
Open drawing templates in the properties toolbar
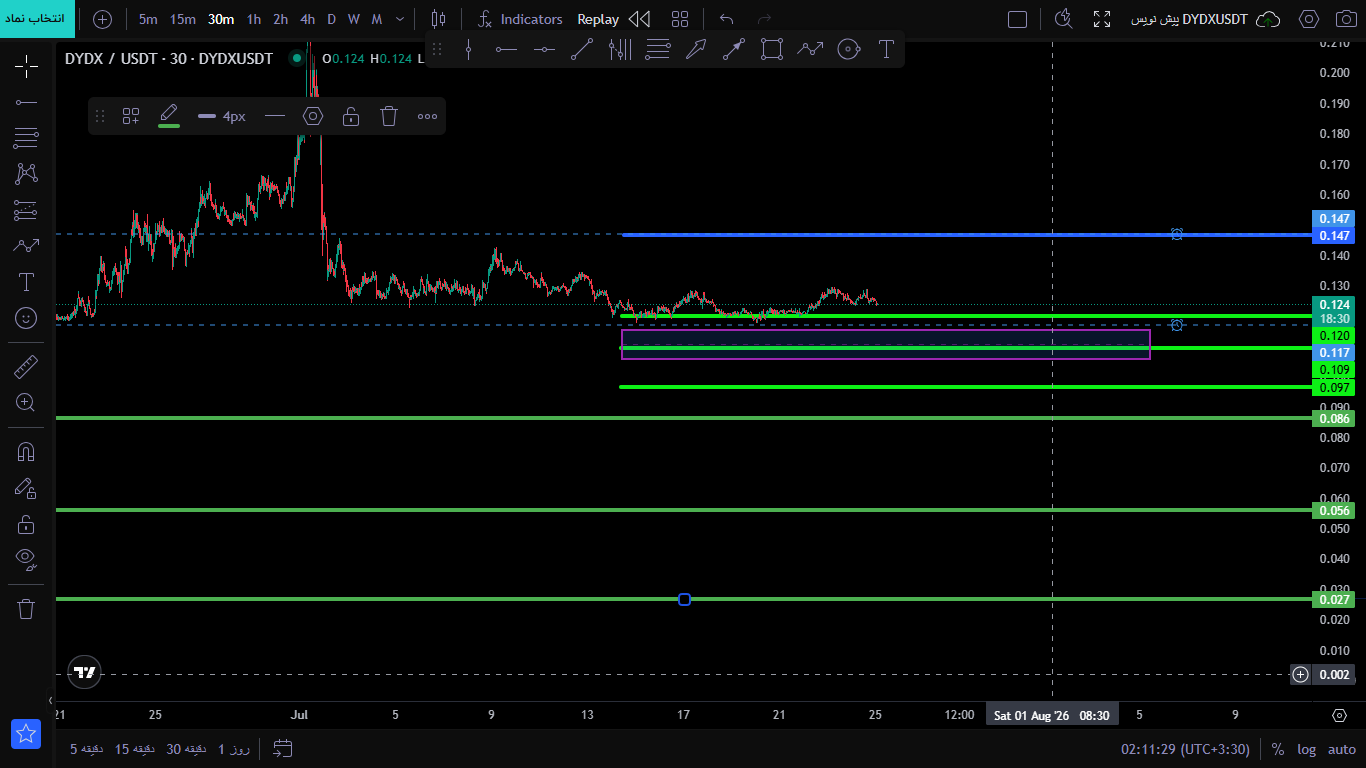[131, 116]
